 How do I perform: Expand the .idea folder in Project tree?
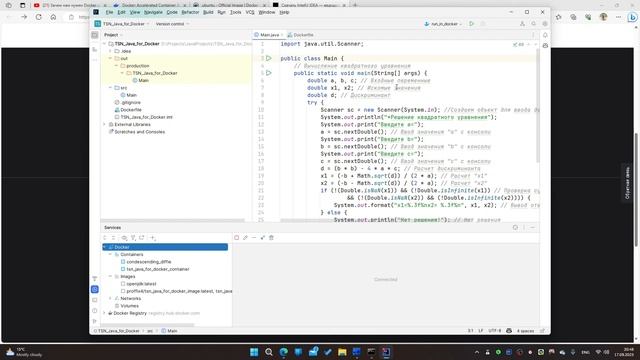point(110,51)
